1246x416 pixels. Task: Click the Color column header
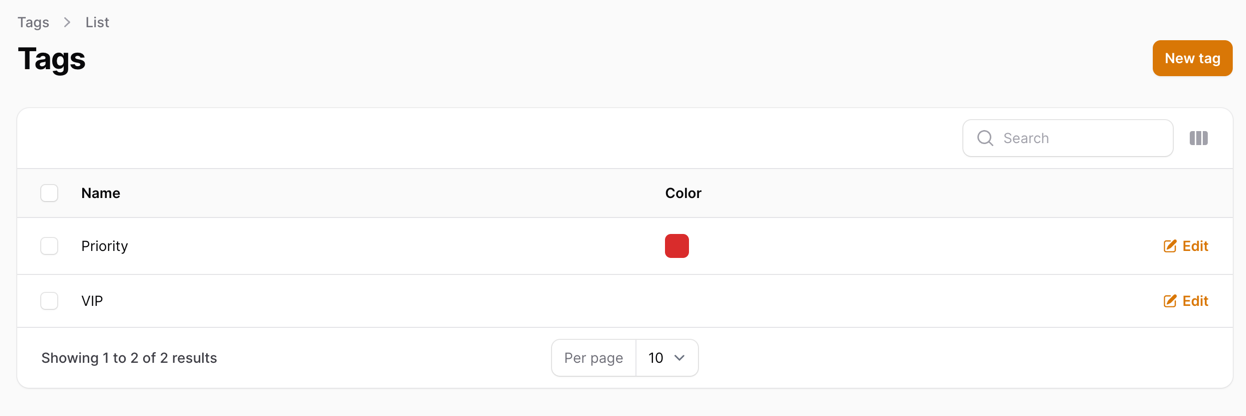click(x=683, y=193)
